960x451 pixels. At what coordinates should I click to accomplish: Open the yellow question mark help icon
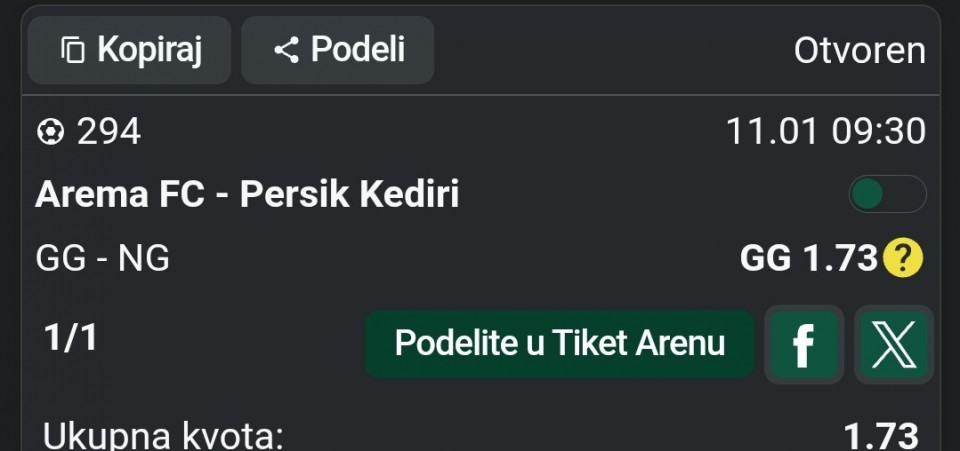pos(903,259)
